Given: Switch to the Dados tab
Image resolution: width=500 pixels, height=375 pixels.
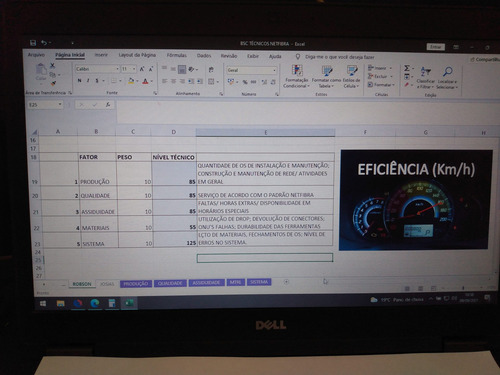Looking at the screenshot, I should 204,55.
